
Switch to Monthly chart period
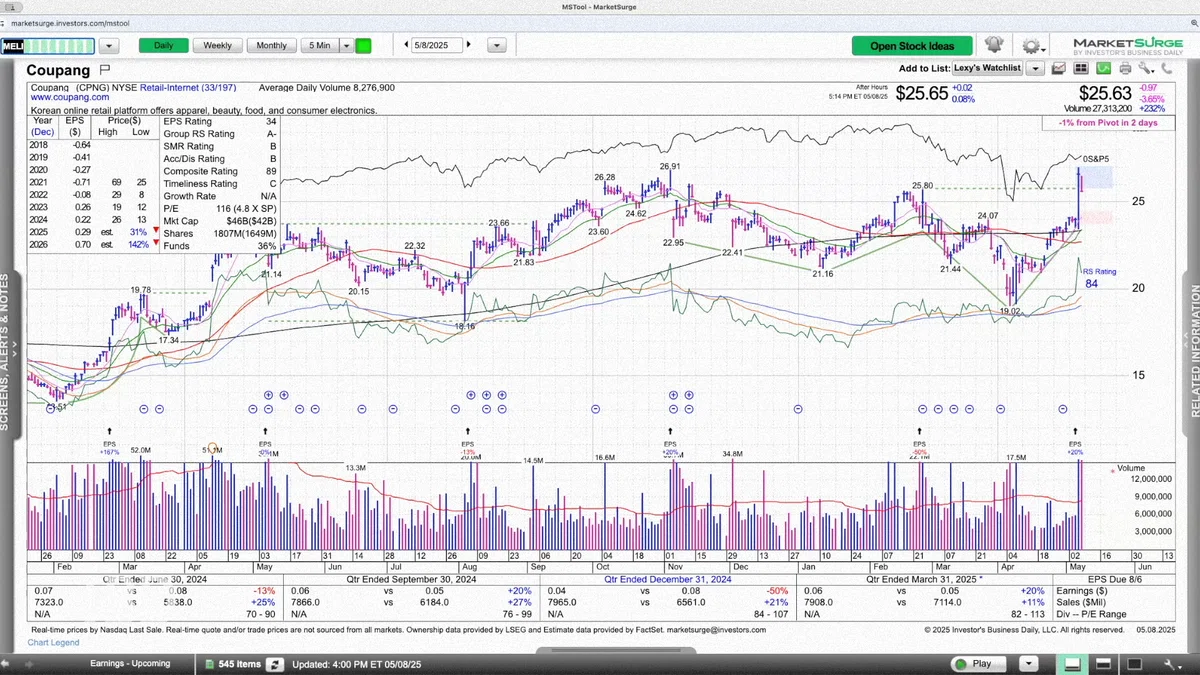(271, 45)
